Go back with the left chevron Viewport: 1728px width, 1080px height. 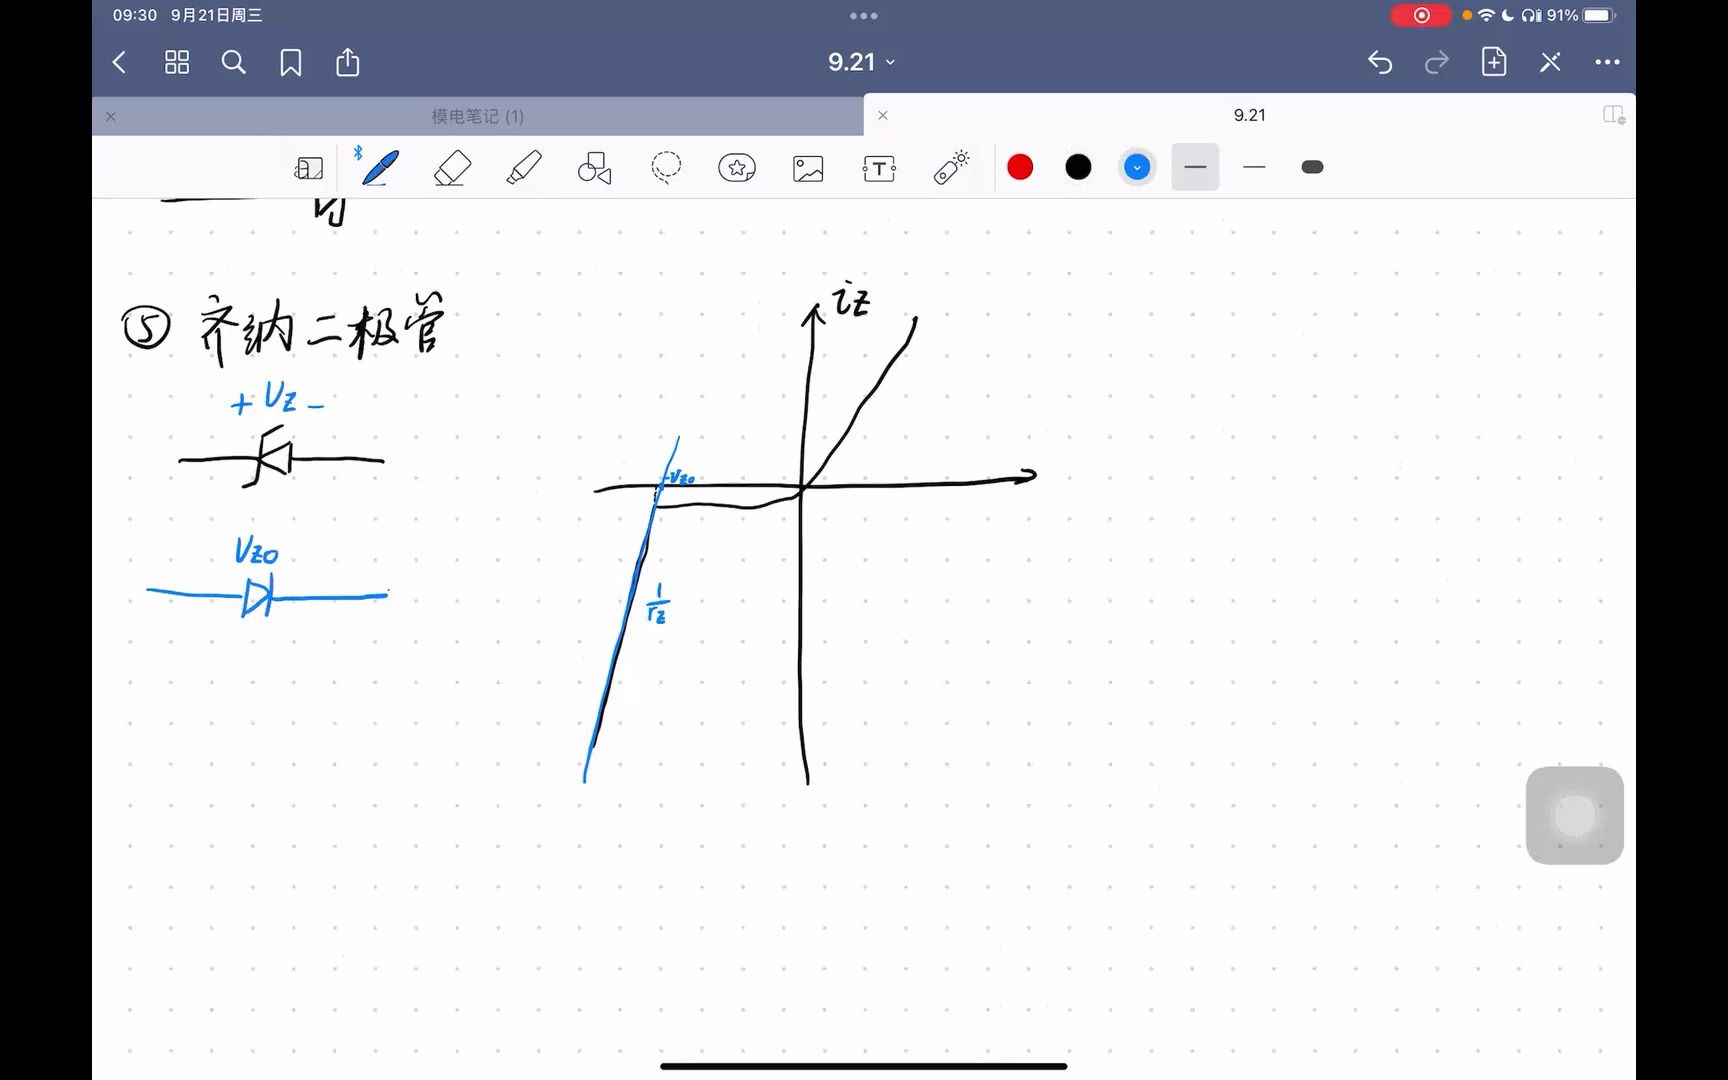(x=119, y=63)
